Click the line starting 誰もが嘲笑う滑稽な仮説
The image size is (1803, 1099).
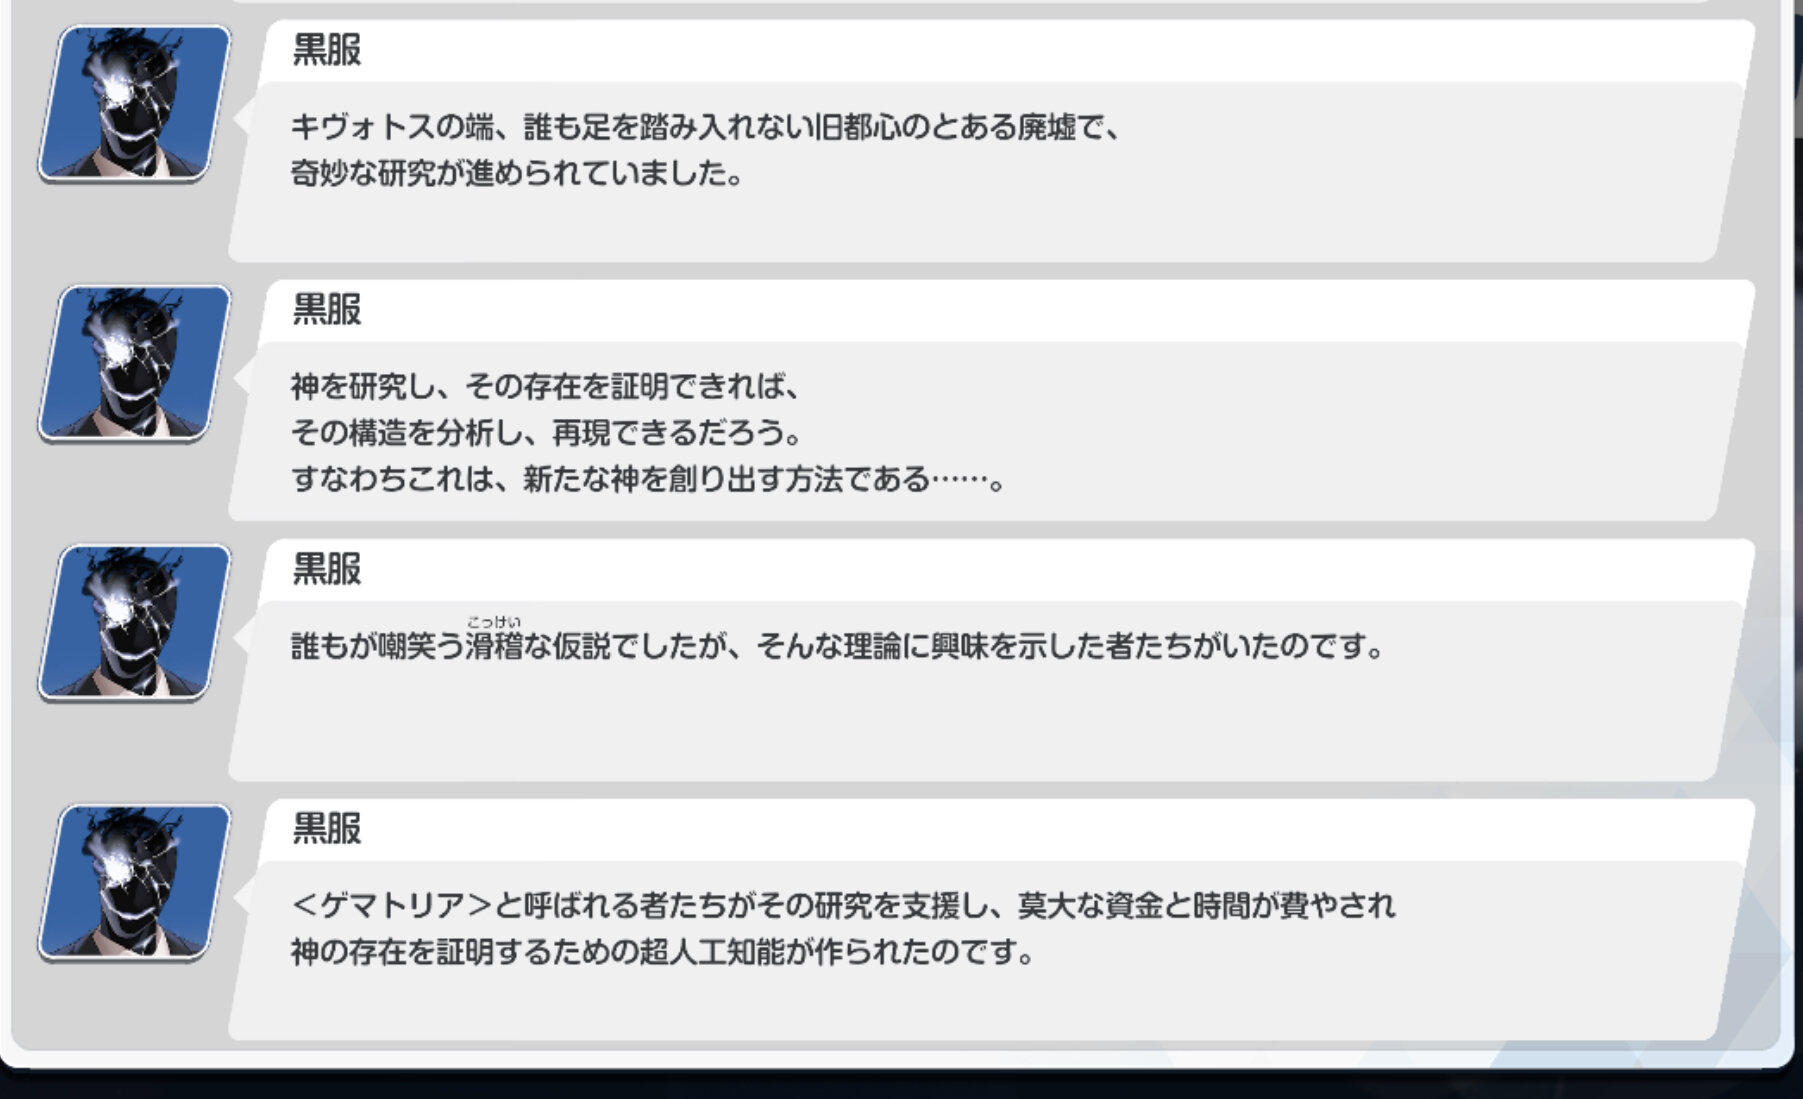point(838,646)
